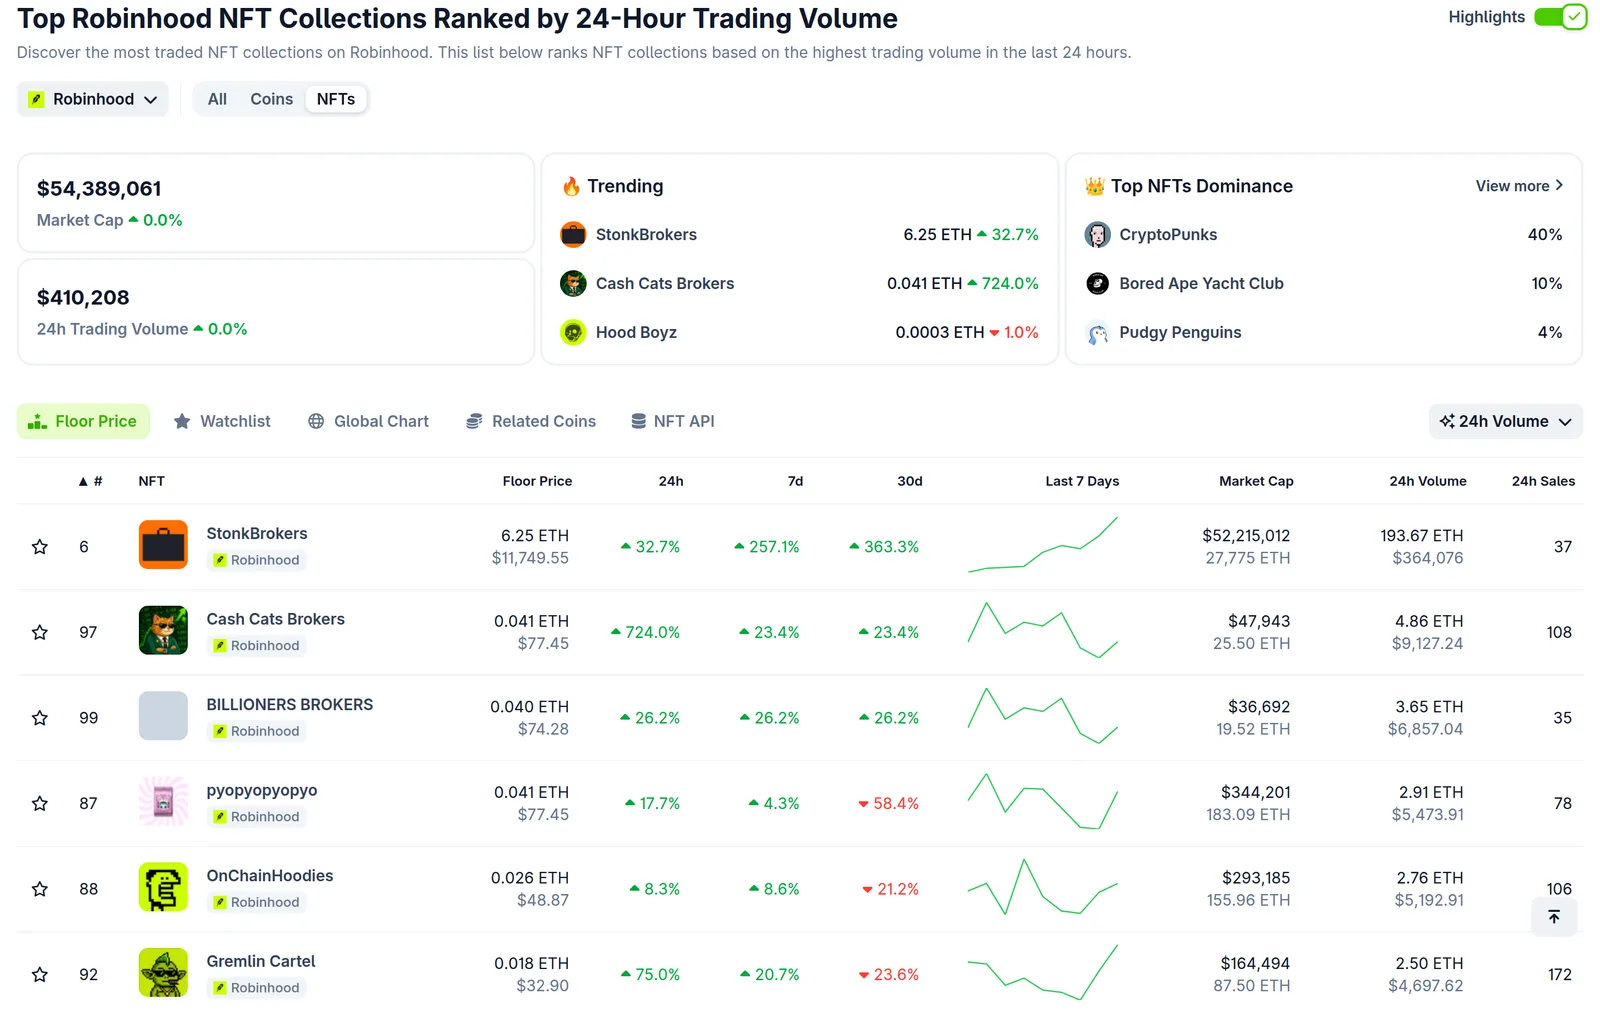1600x1017 pixels.
Task: Click the Robinhood tag under Gremlin Cartel
Action: click(x=256, y=988)
